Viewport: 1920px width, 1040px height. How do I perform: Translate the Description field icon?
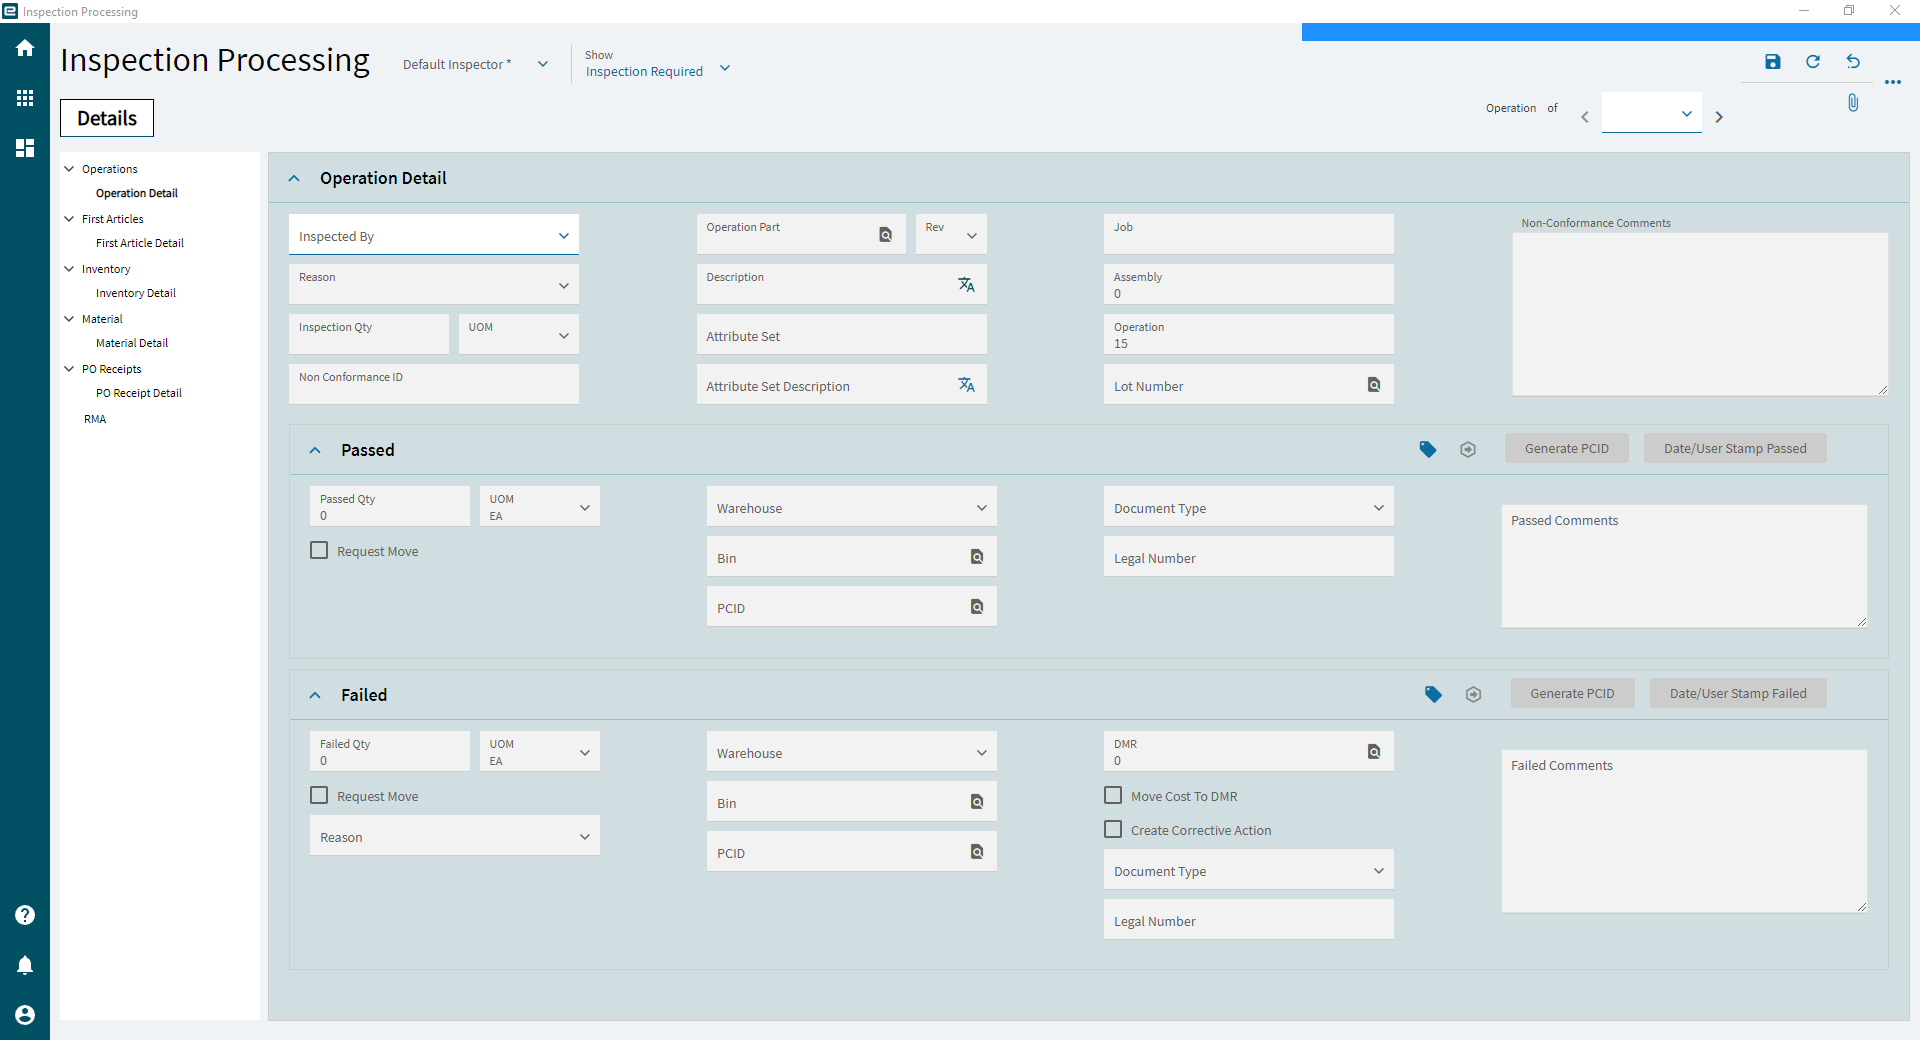pyautogui.click(x=966, y=285)
